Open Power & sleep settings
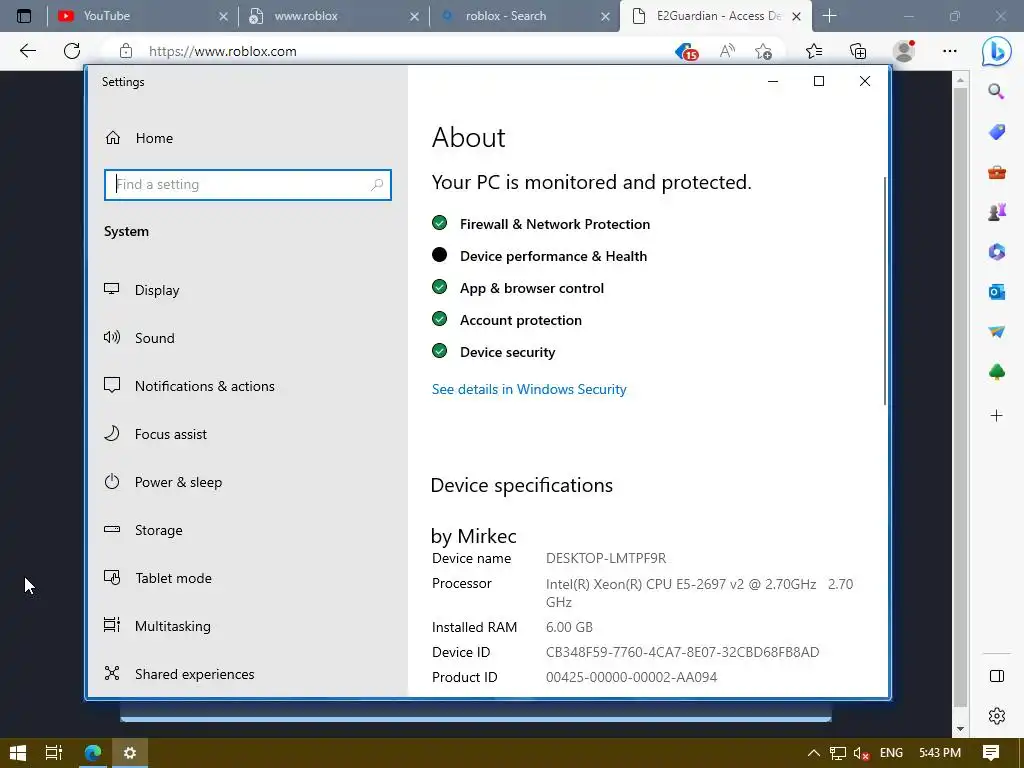Viewport: 1024px width, 768px height. 163,482
